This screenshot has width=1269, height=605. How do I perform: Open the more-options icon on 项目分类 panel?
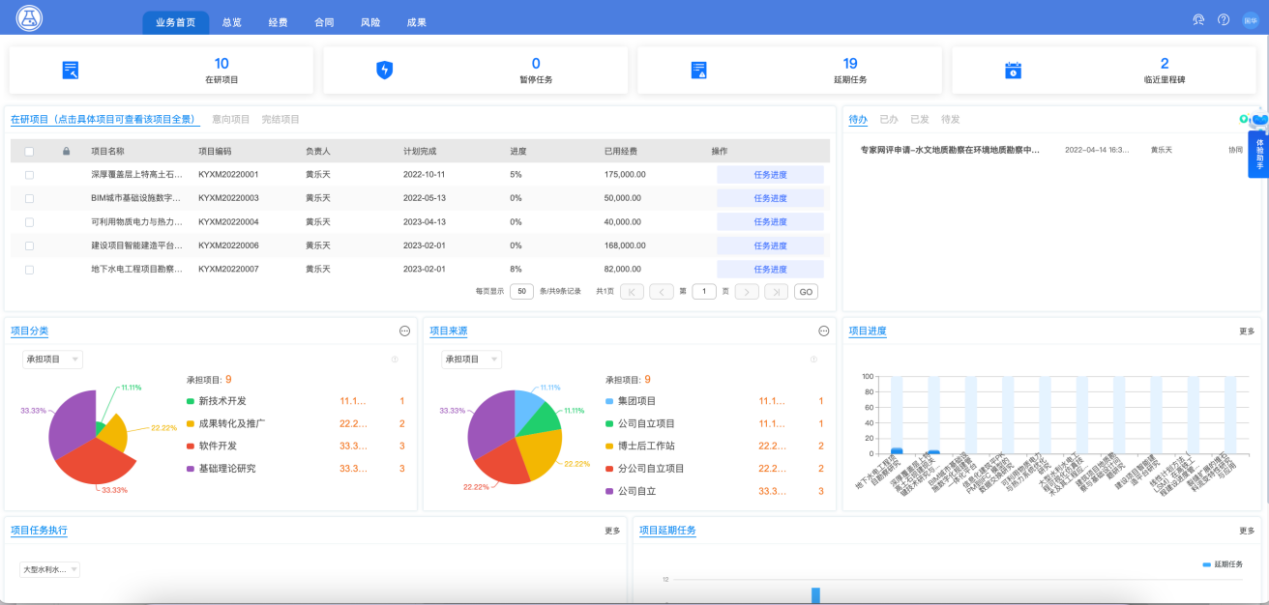[404, 331]
